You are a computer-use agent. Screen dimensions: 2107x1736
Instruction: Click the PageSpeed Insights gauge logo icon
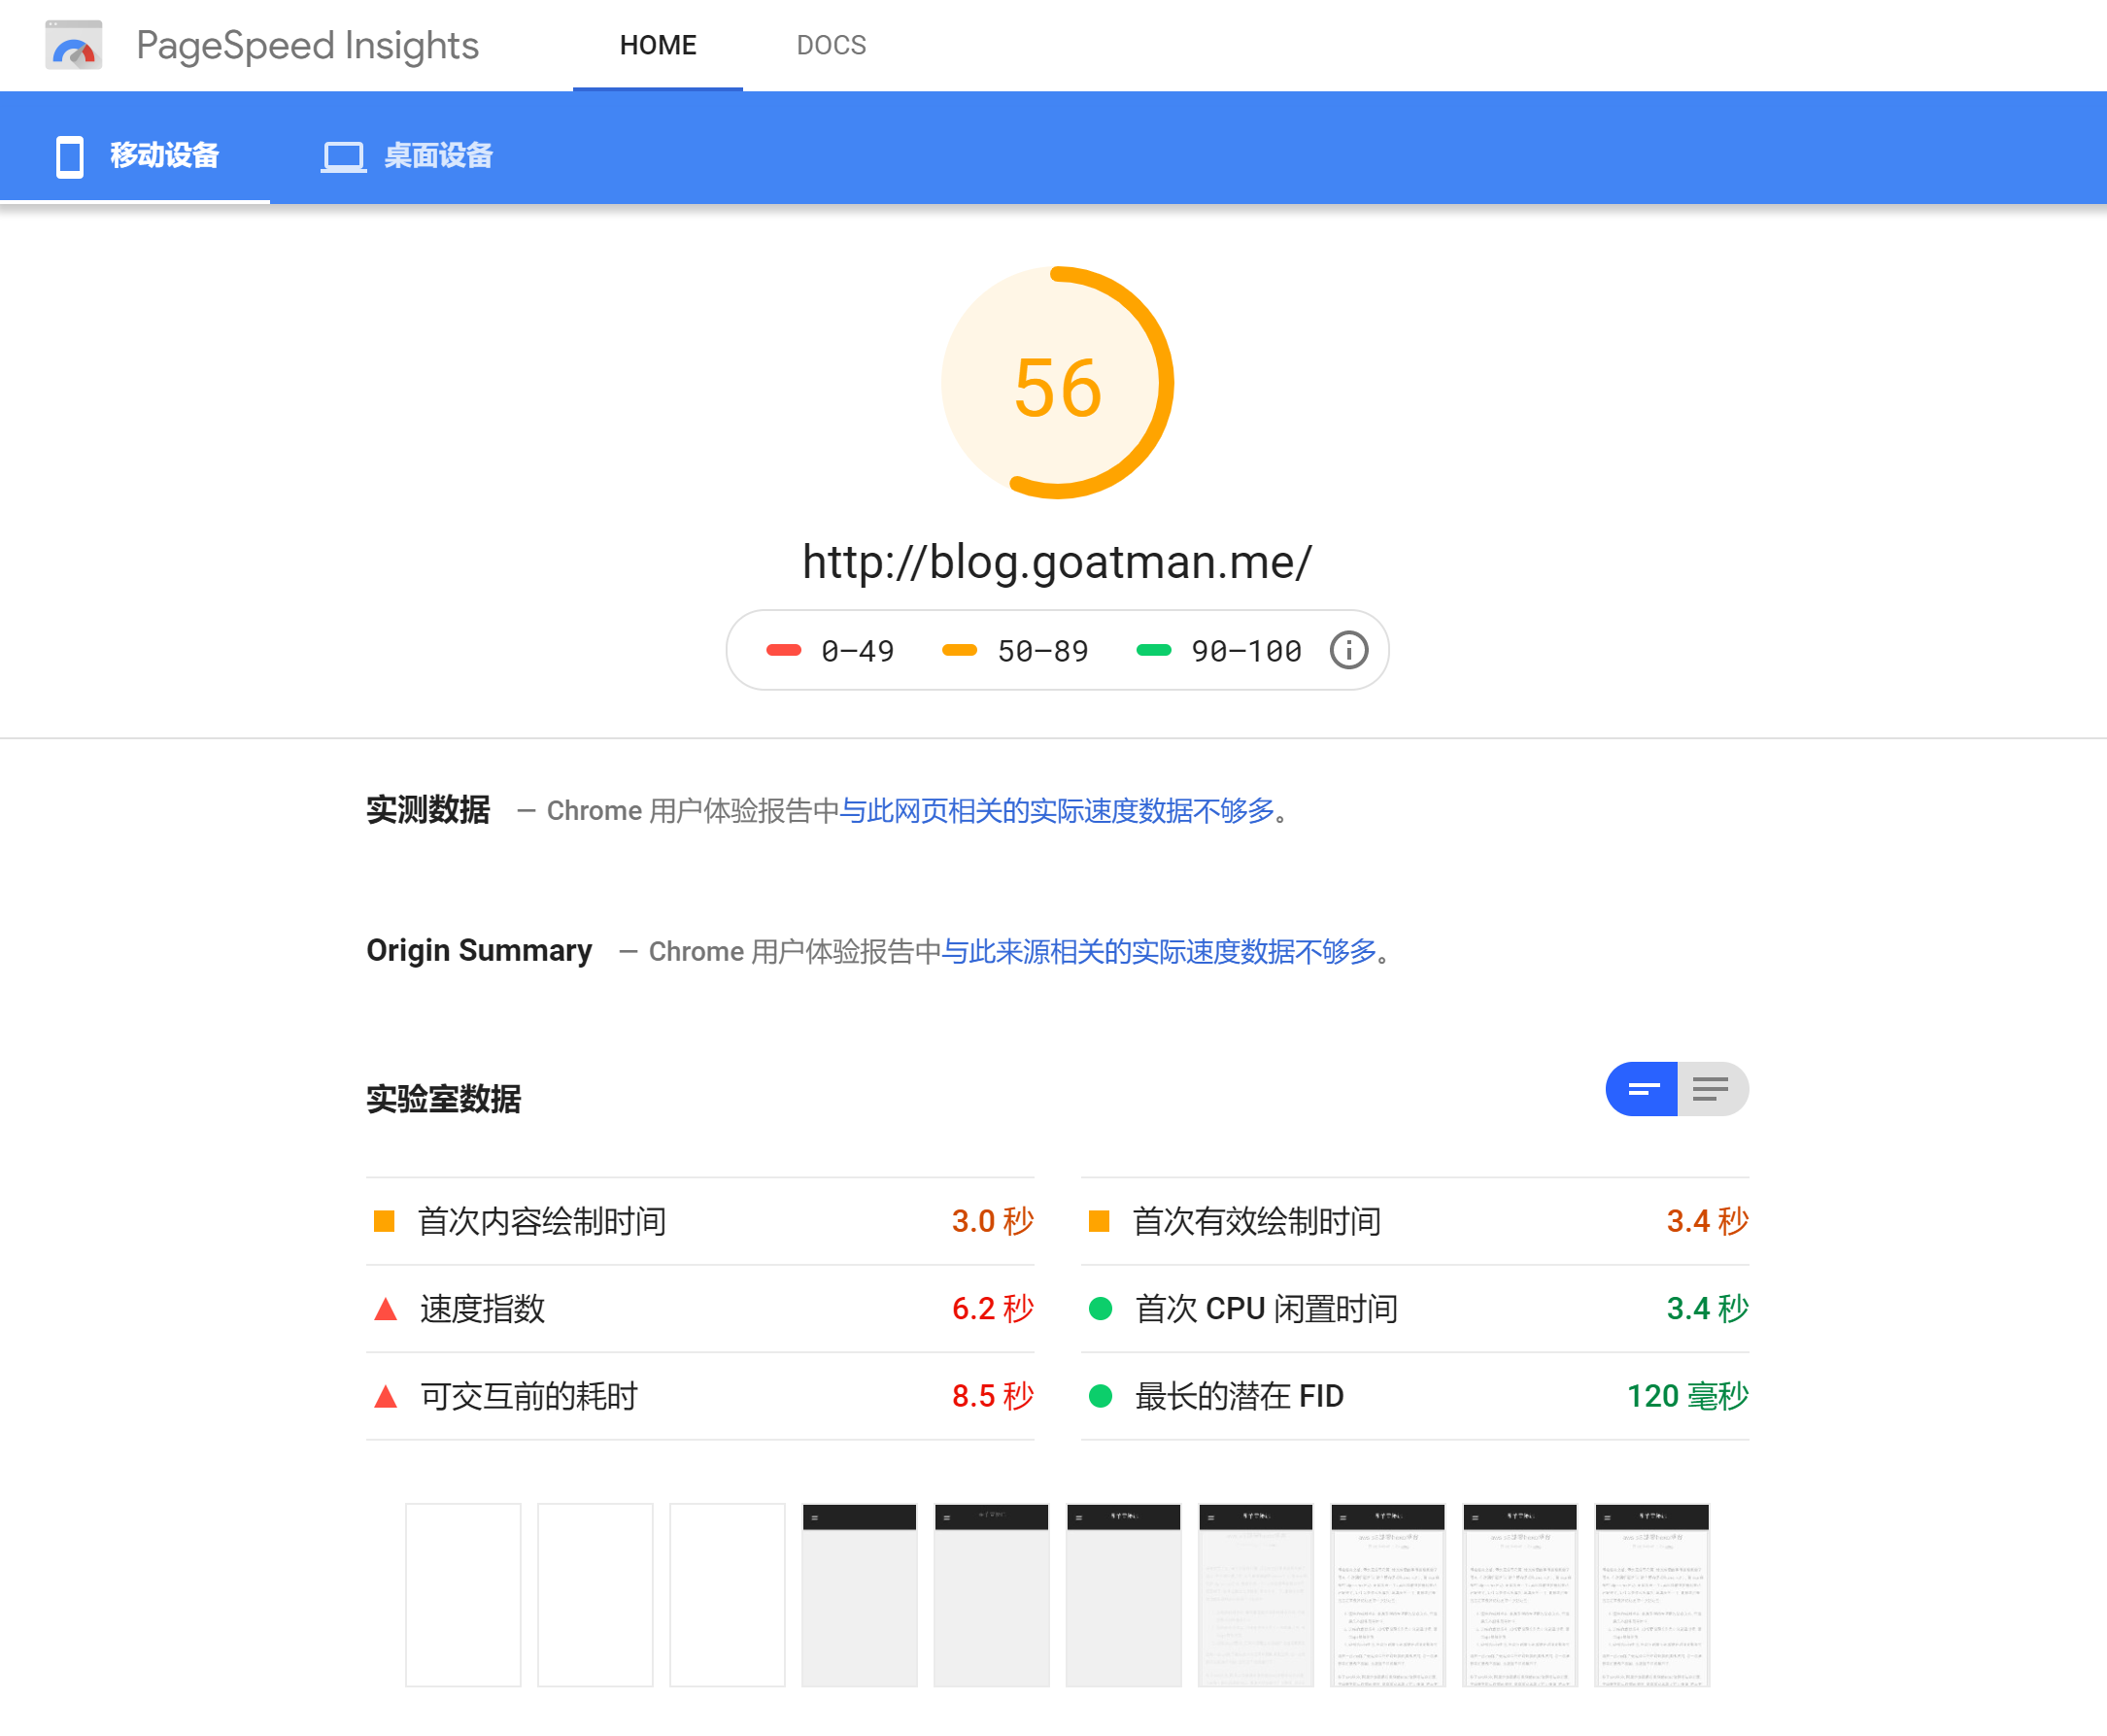click(x=74, y=44)
